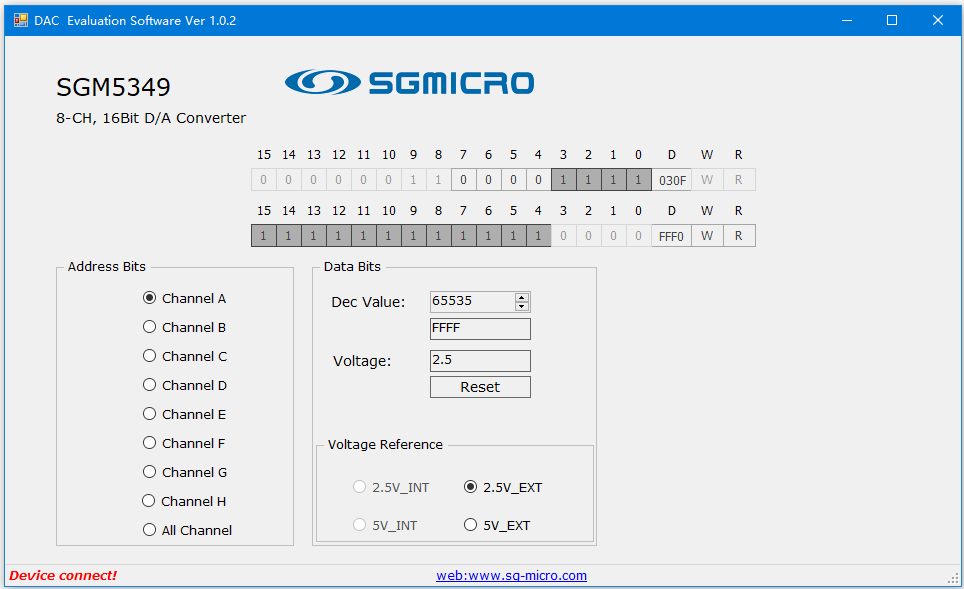Select the Channel A radio button
Screen dimensions: 964x589
(x=184, y=298)
